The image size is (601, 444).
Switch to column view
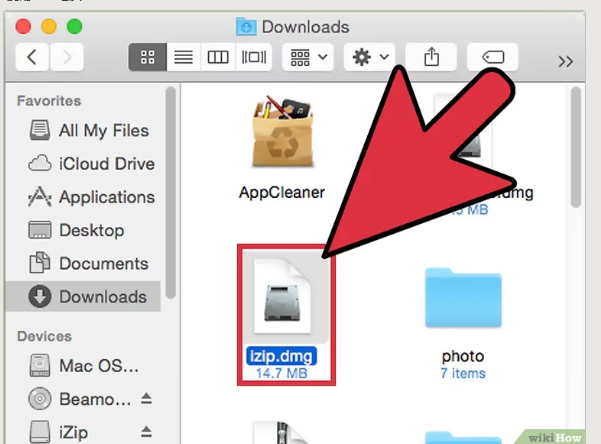218,58
